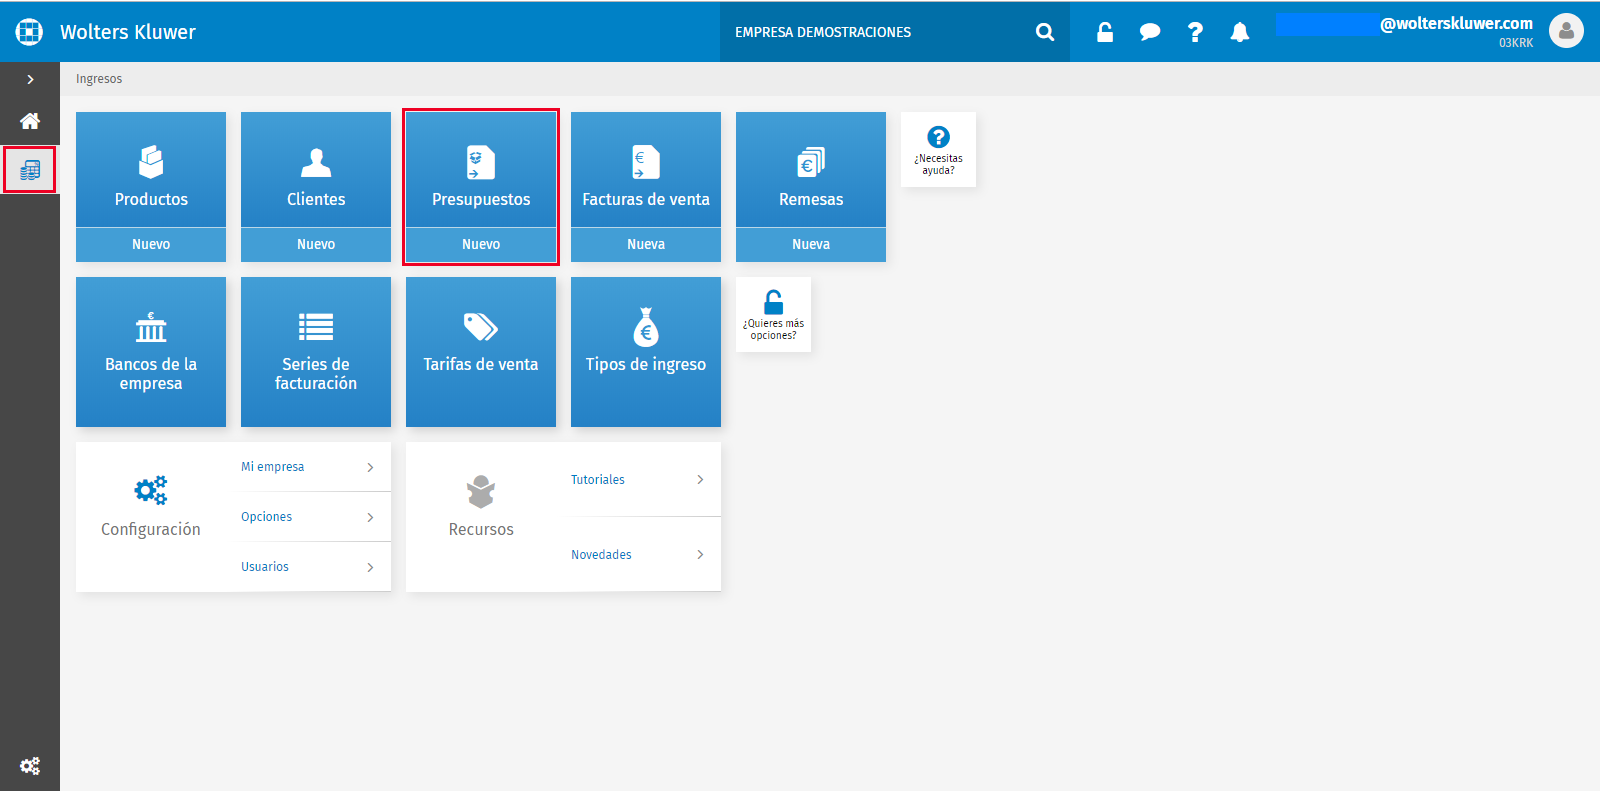Click the Tutoriales chevron arrow
Viewport: 1600px width, 791px height.
[700, 480]
